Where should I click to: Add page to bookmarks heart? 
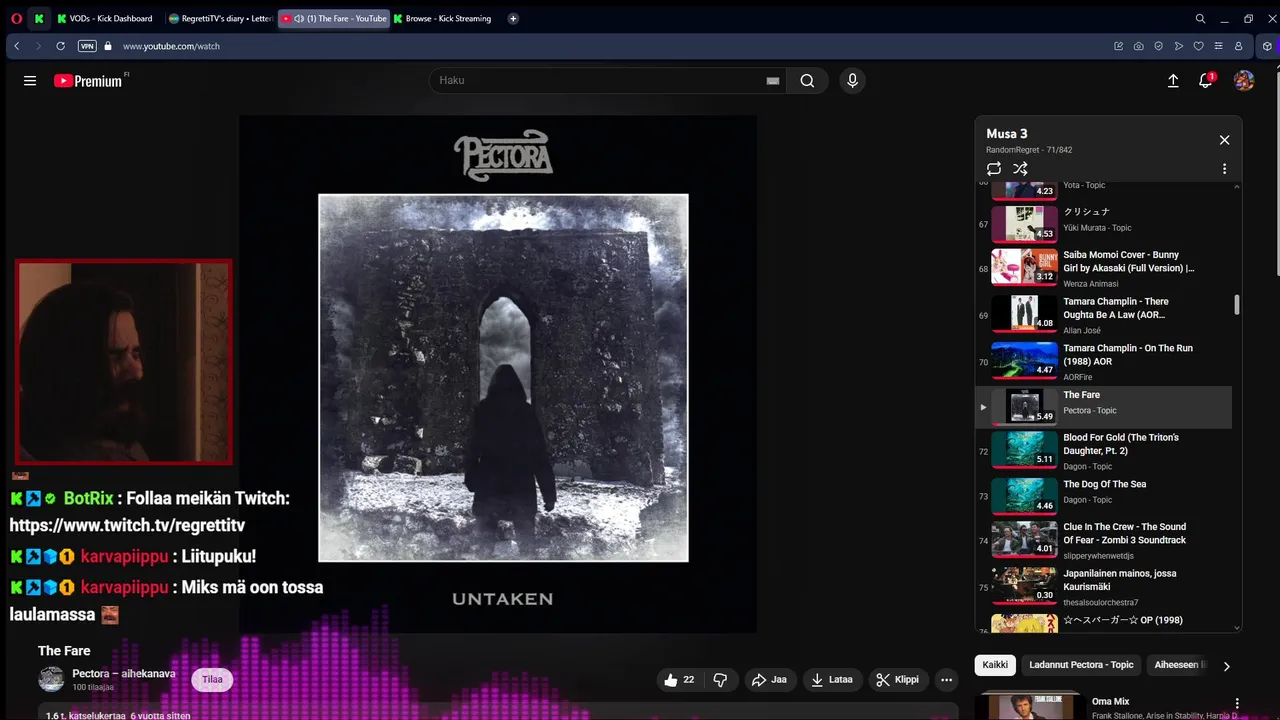point(1198,46)
